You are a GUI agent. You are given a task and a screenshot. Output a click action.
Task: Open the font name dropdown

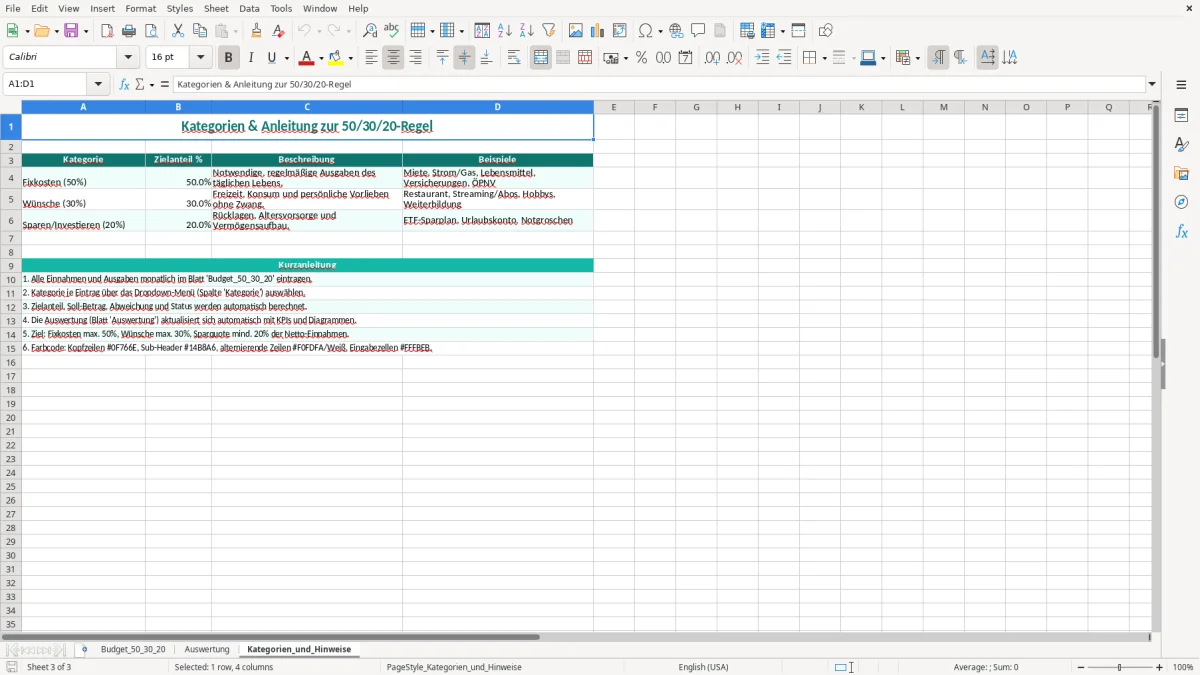tap(129, 58)
